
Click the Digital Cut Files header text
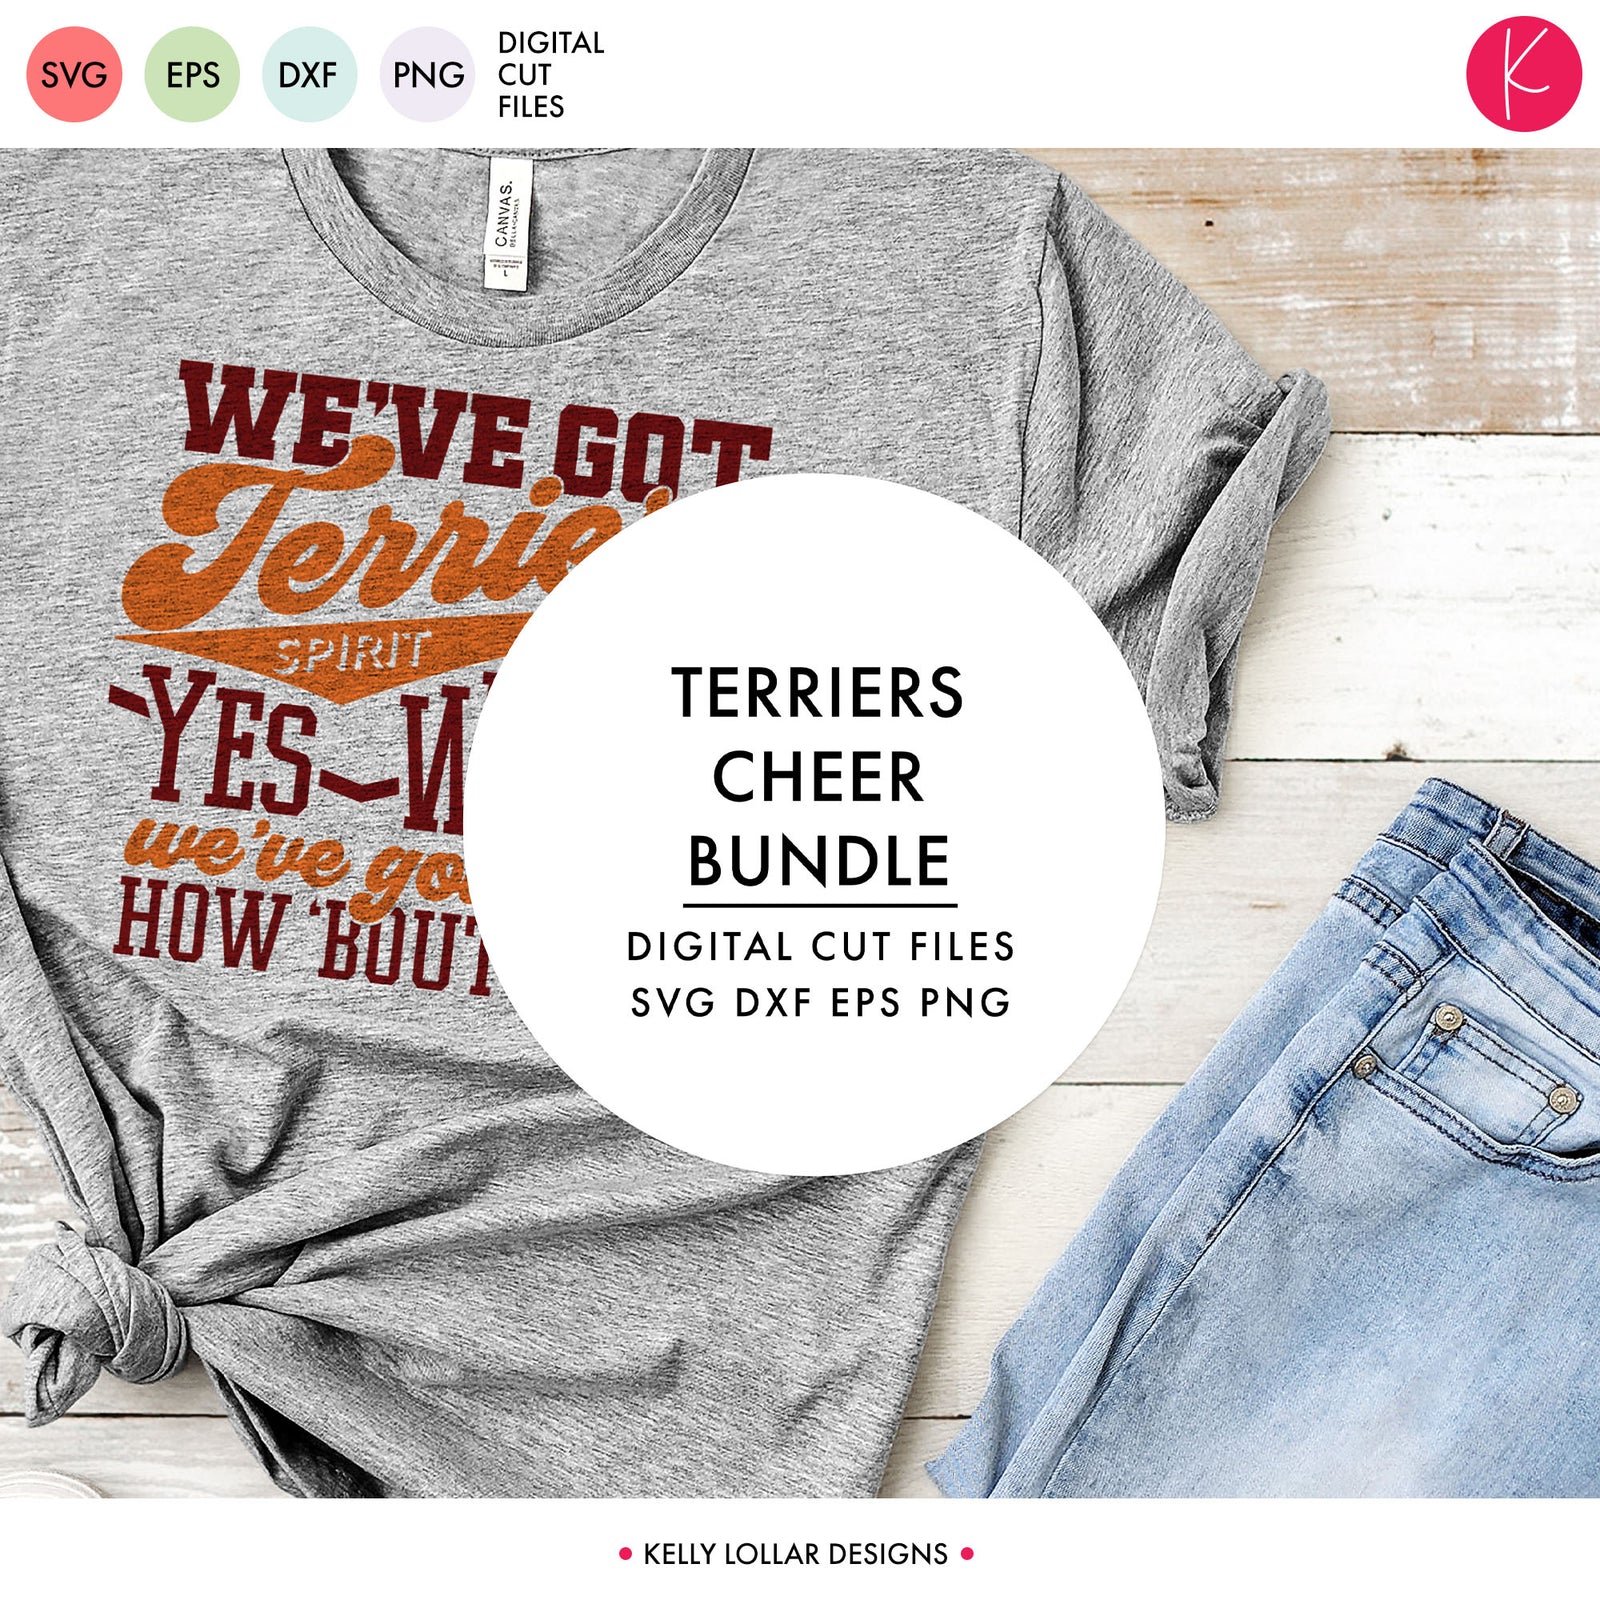pos(551,75)
